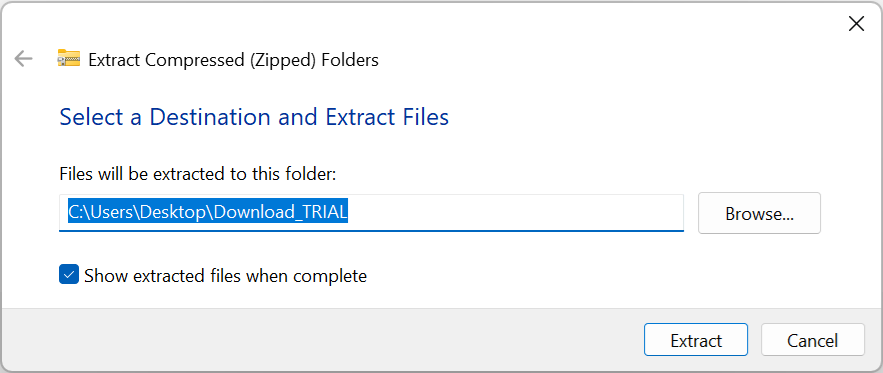Click the destination folder path field
The image size is (883, 373).
tap(371, 212)
